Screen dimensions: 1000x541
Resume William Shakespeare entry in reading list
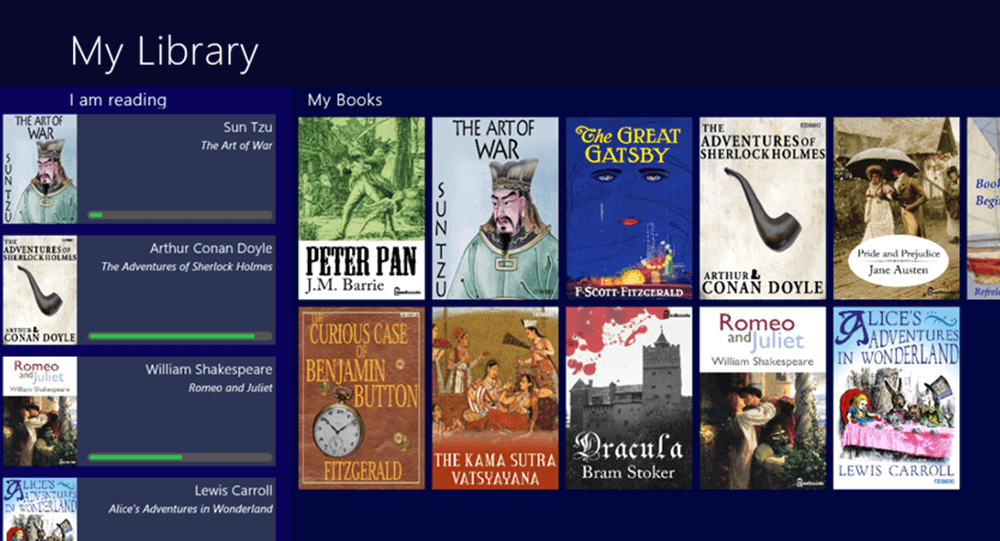pyautogui.click(x=139, y=411)
